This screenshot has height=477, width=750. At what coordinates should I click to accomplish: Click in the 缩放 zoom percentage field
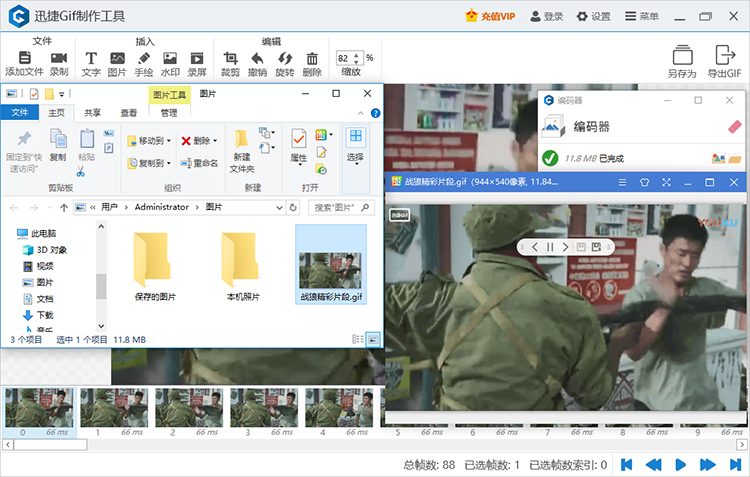point(344,58)
